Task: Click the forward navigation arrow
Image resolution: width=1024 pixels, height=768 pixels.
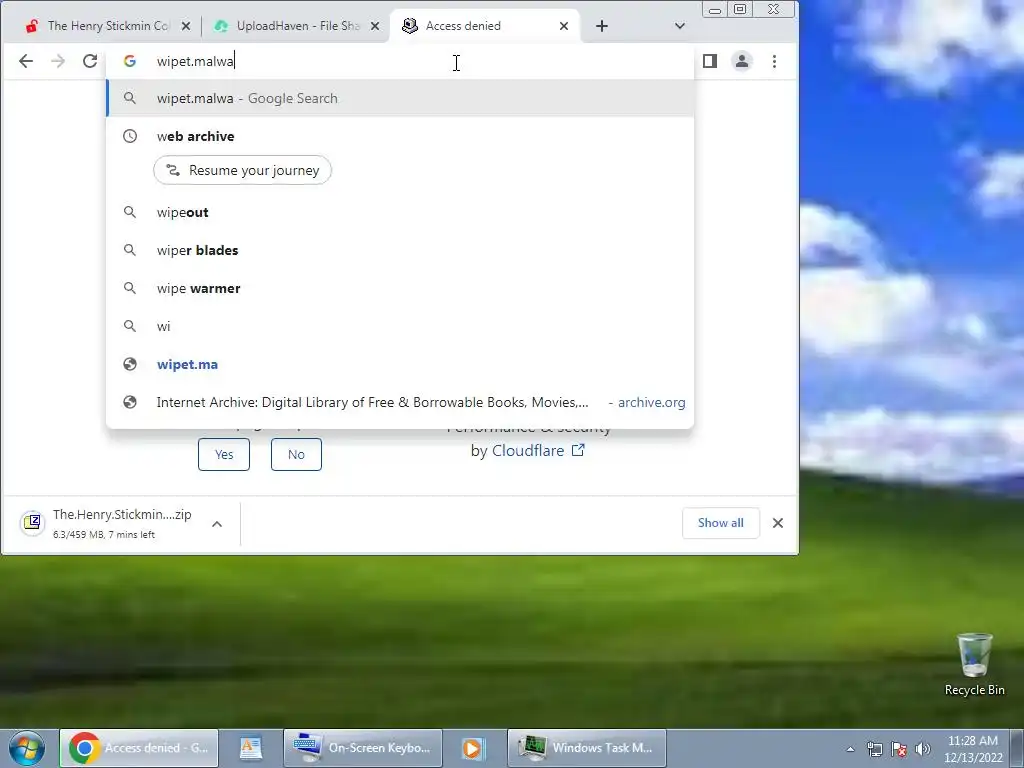Action: tap(57, 61)
